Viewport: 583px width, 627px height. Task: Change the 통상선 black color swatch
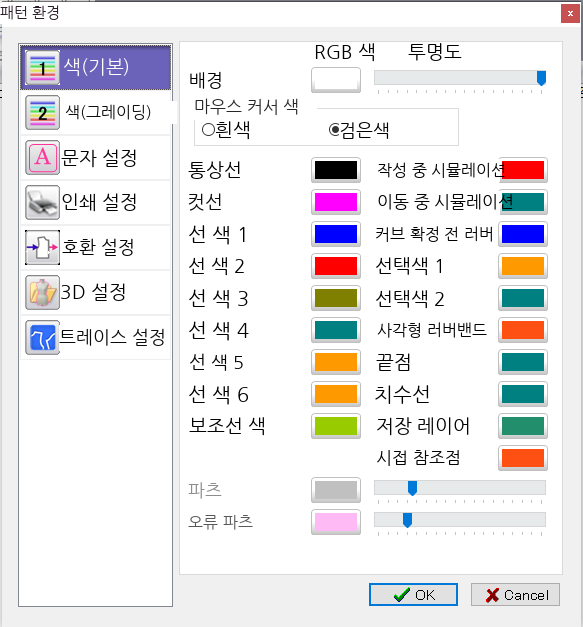pyautogui.click(x=336, y=170)
